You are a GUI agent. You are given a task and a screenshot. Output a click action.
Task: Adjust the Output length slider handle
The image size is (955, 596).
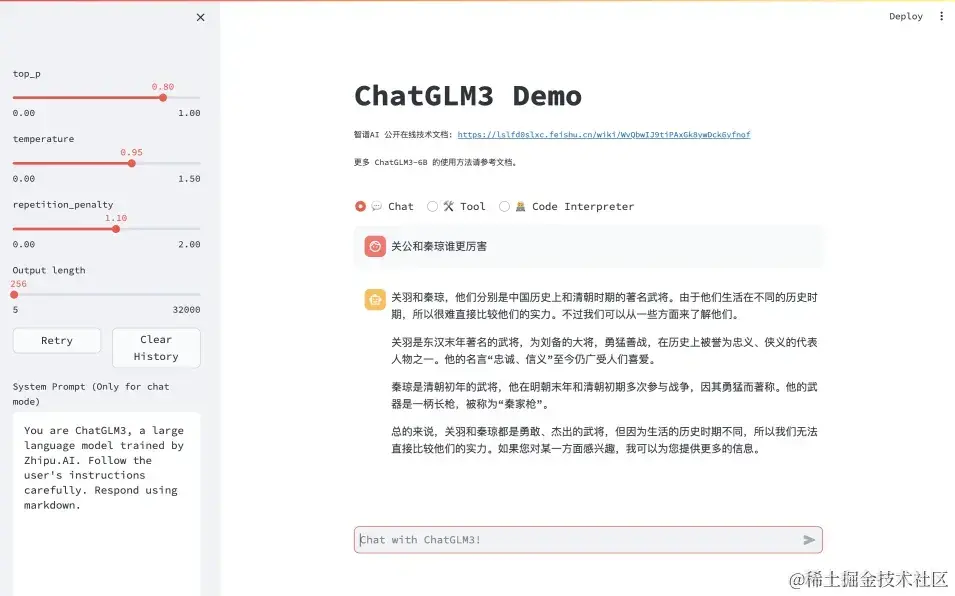pyautogui.click(x=14, y=295)
